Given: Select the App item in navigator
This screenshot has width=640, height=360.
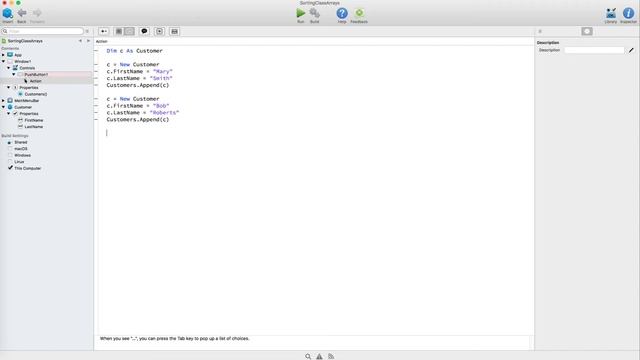Looking at the screenshot, I should 18,55.
